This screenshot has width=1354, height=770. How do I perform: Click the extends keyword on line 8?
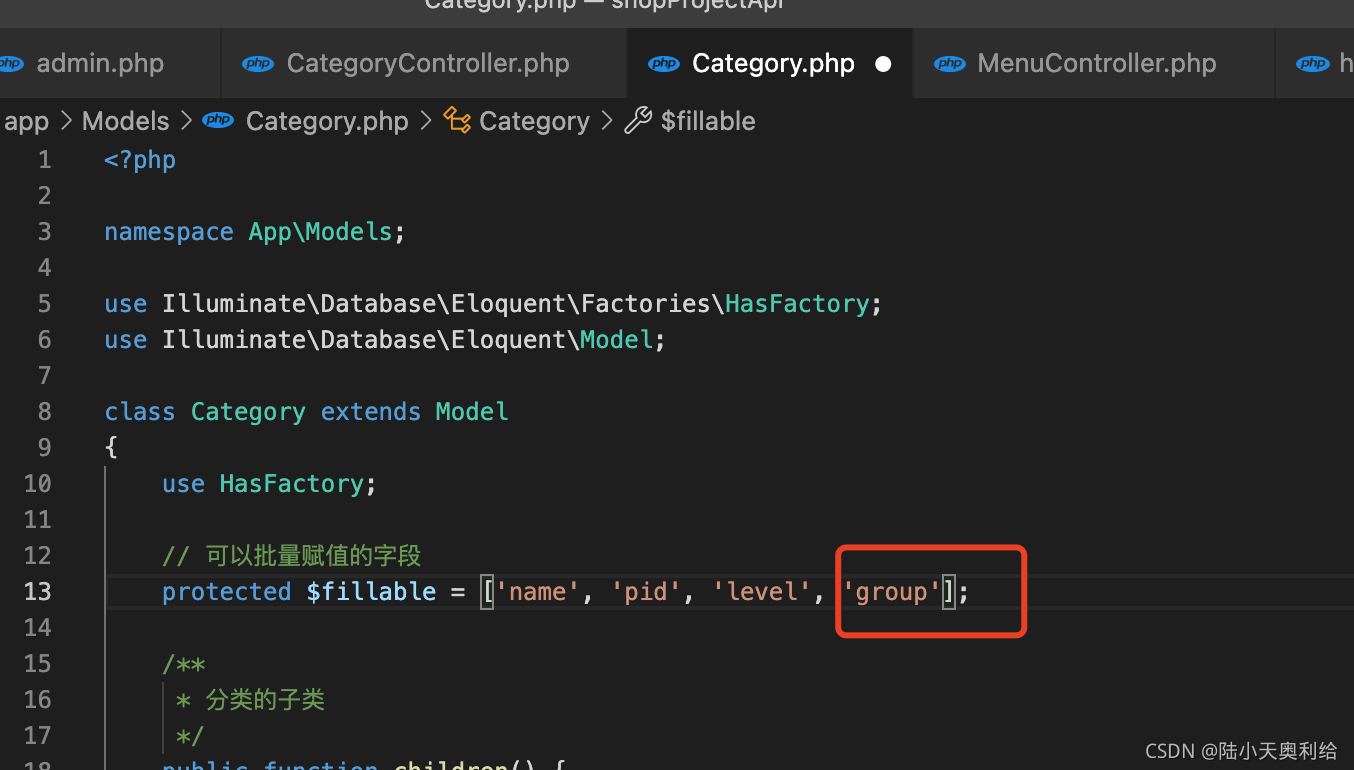click(x=371, y=411)
